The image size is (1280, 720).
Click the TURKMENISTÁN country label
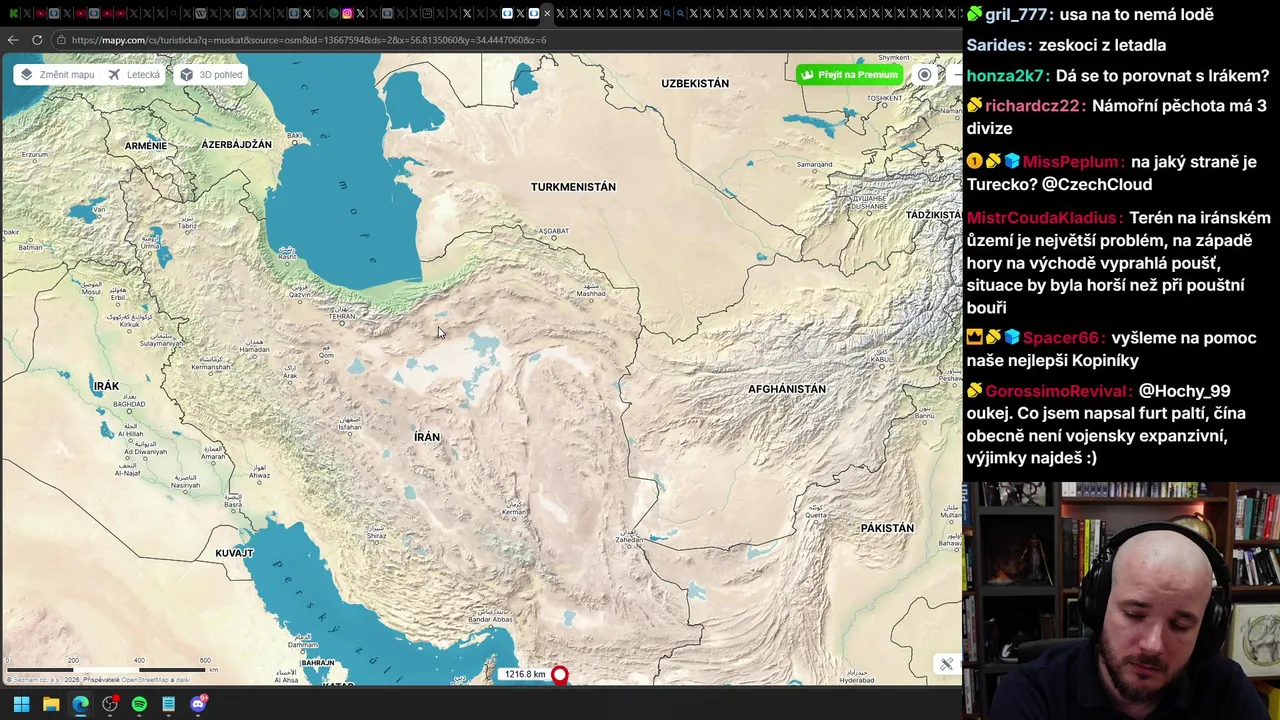[573, 187]
